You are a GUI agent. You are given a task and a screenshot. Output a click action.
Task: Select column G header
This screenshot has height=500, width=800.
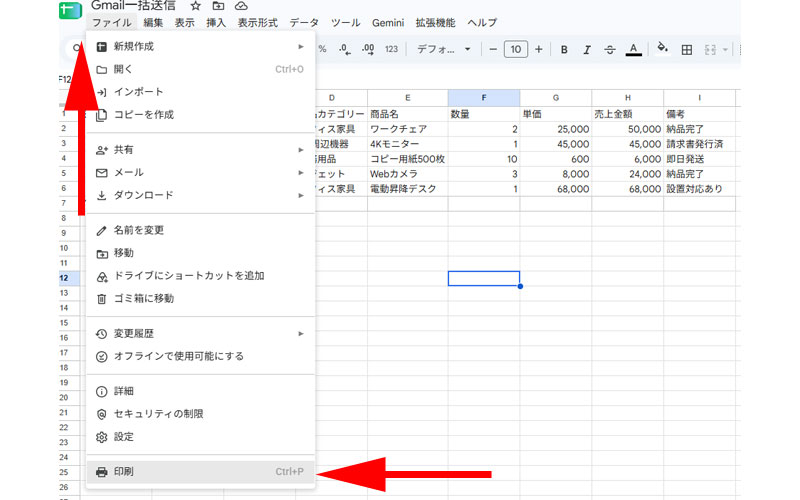(556, 97)
